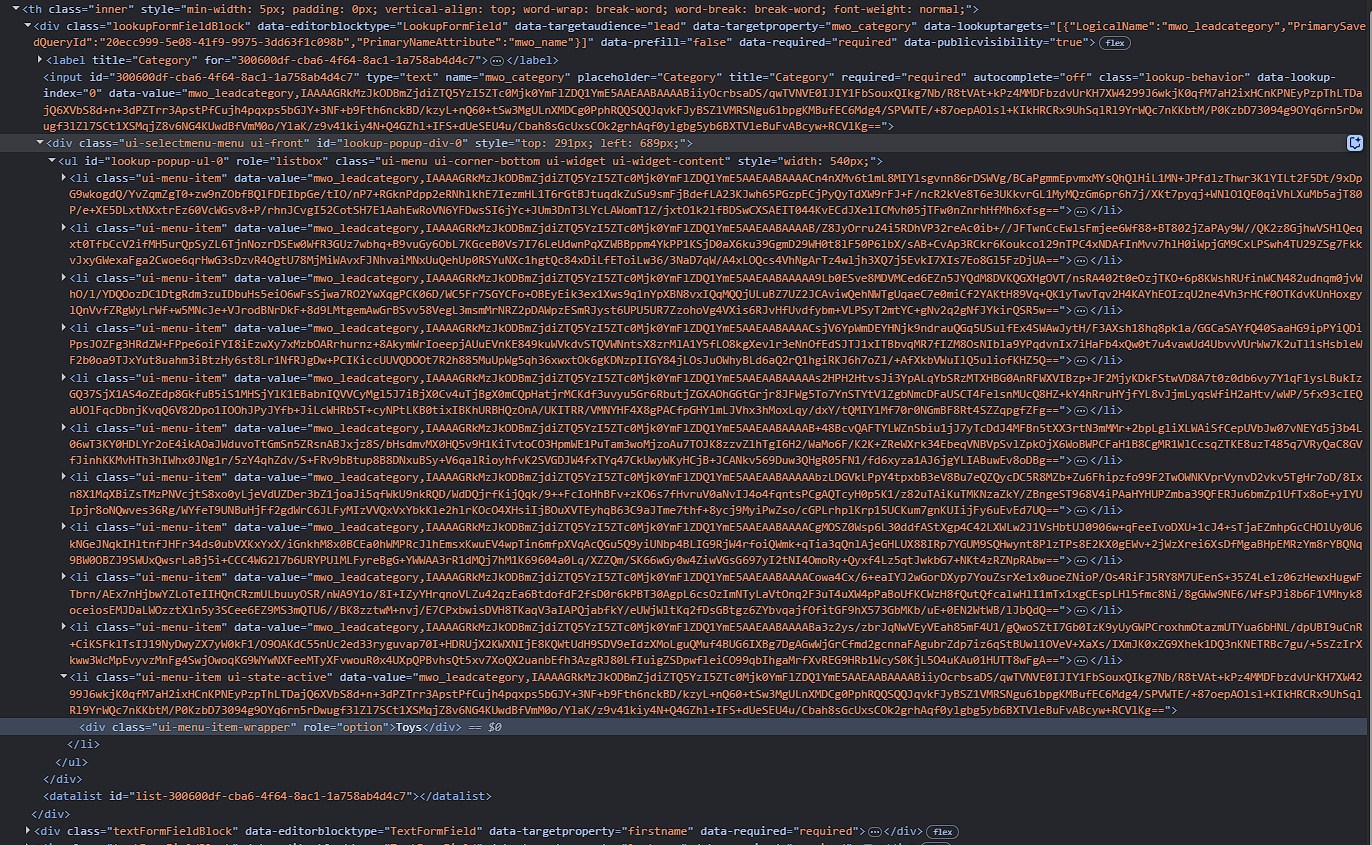Click the ellipsis inside the textFormFieldBlock div
The height and width of the screenshot is (845, 1372).
pyautogui.click(x=875, y=831)
